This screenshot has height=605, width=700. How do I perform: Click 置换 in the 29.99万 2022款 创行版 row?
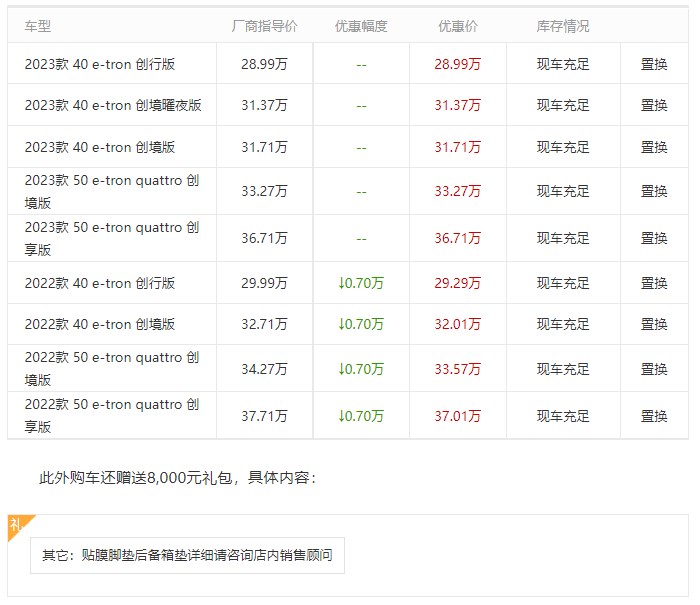(x=654, y=283)
